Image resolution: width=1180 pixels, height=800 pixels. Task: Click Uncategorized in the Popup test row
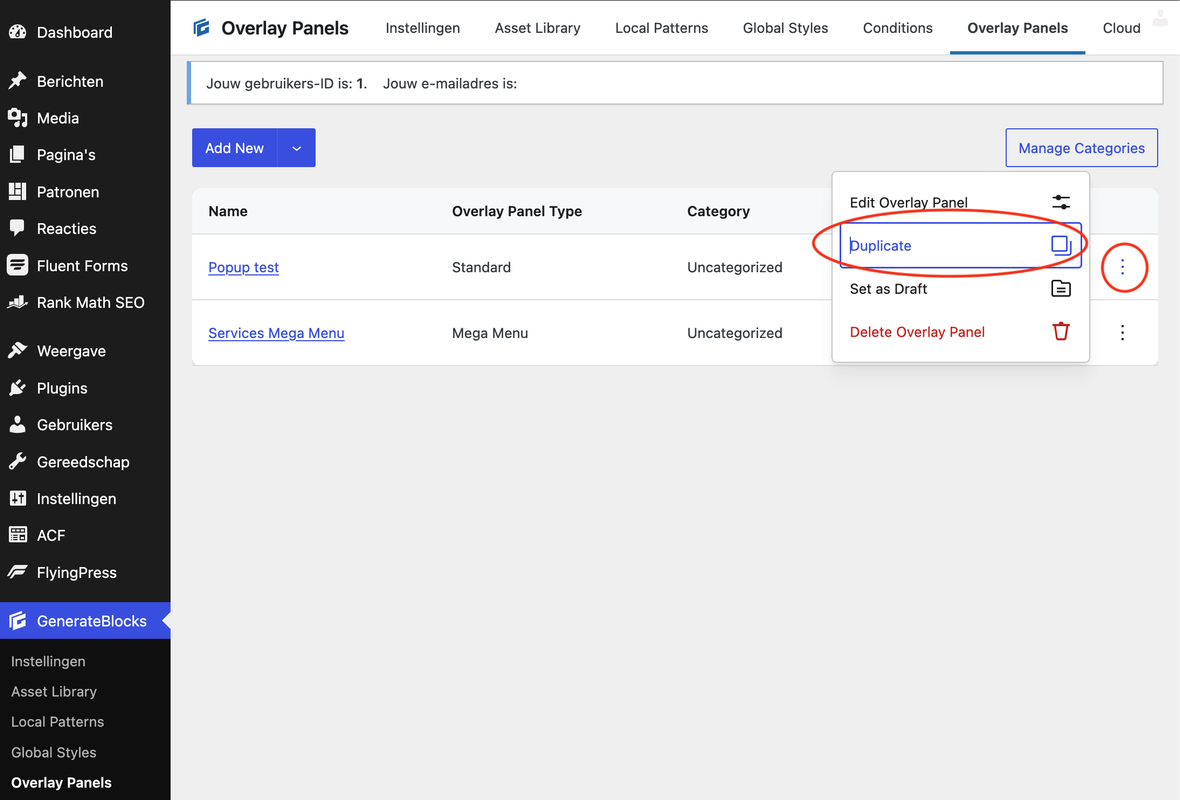pos(734,267)
